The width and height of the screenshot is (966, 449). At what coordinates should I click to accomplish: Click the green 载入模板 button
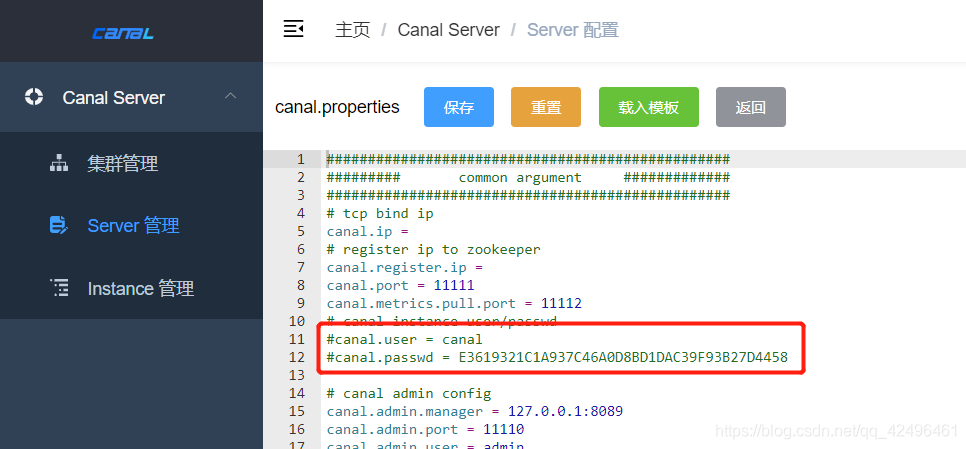649,107
